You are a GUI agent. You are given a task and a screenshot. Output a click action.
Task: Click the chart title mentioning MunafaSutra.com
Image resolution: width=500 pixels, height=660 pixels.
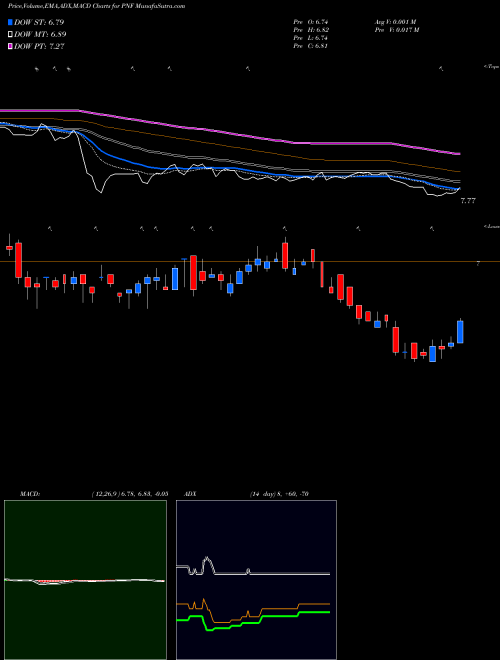click(x=96, y=7)
